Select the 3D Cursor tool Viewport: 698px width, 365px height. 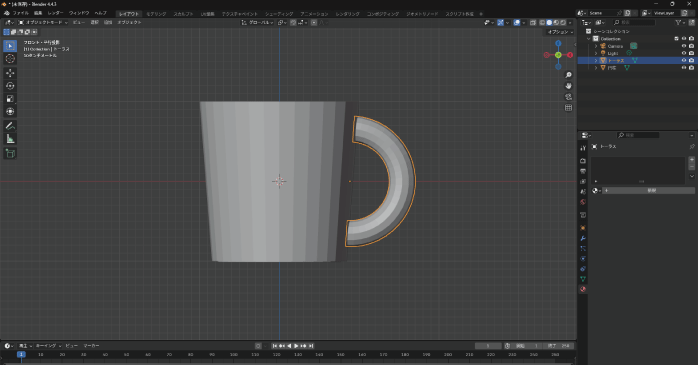[x=10, y=59]
